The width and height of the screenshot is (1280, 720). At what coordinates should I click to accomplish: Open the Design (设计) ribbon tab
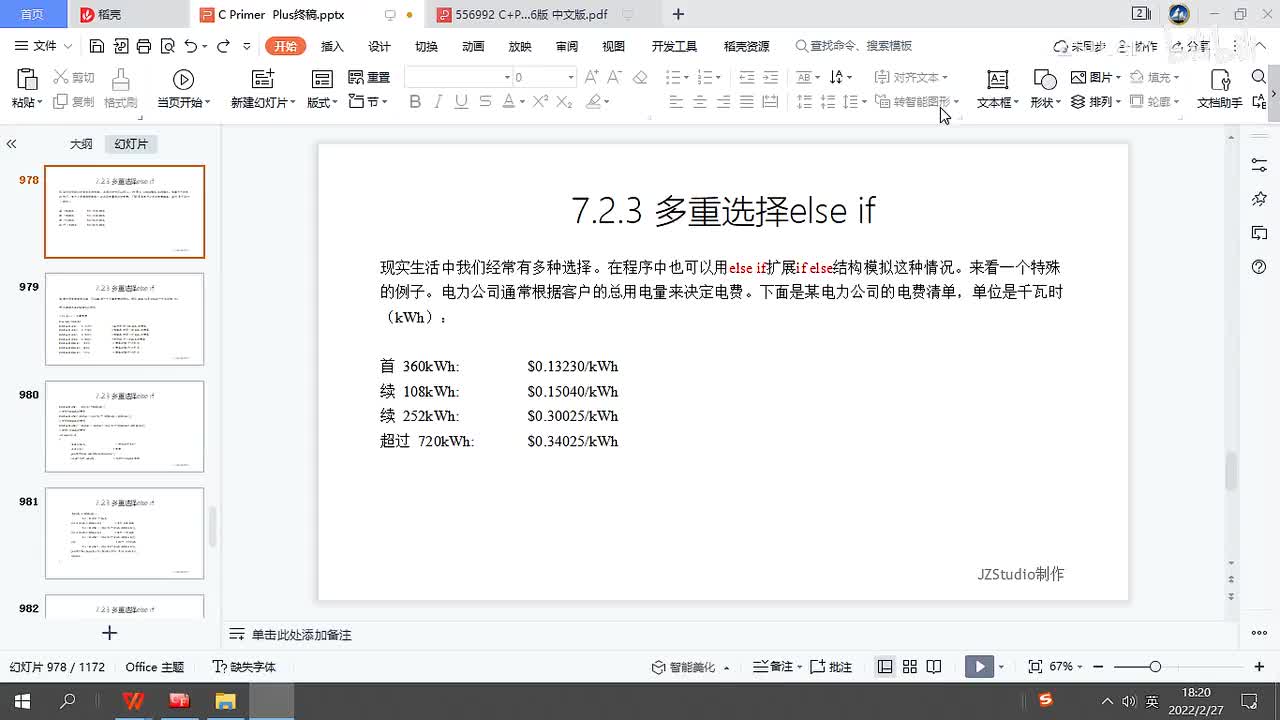point(379,46)
